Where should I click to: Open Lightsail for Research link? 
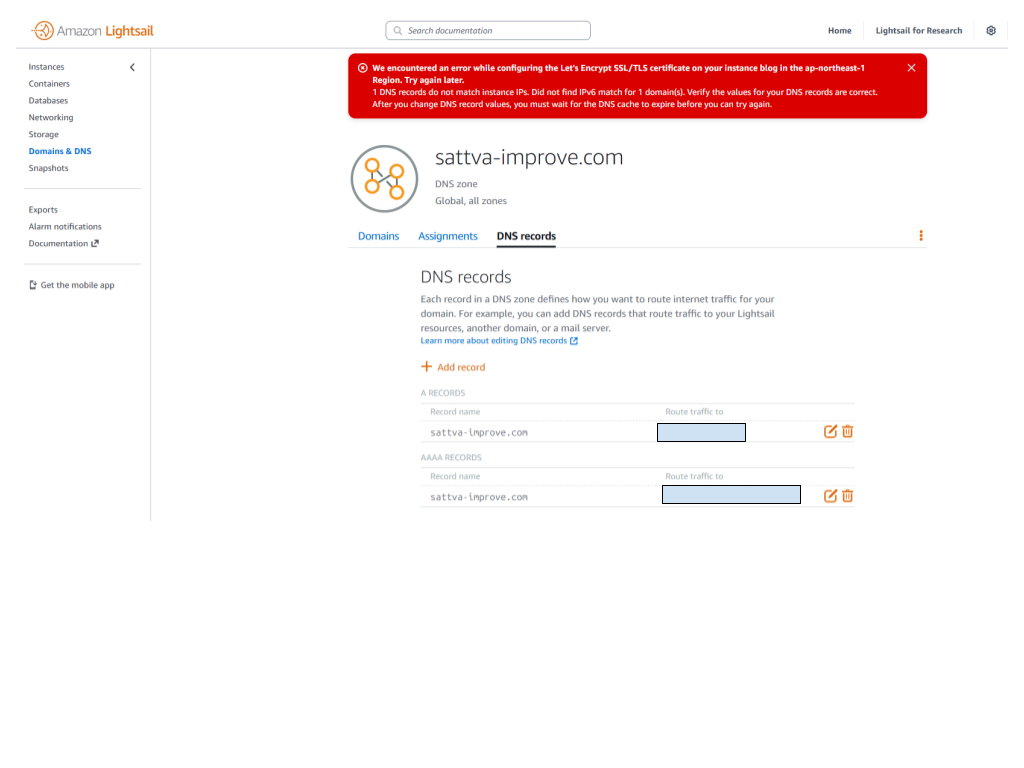pos(918,31)
